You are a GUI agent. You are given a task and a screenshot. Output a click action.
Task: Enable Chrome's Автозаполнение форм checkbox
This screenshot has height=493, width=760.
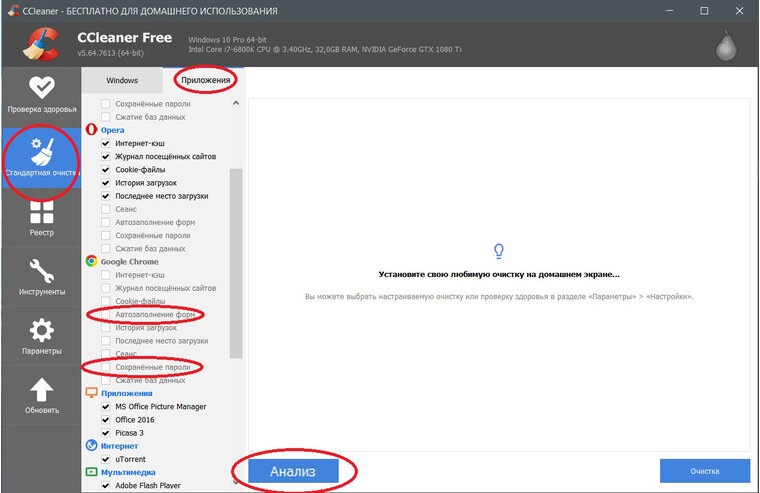pyautogui.click(x=106, y=315)
